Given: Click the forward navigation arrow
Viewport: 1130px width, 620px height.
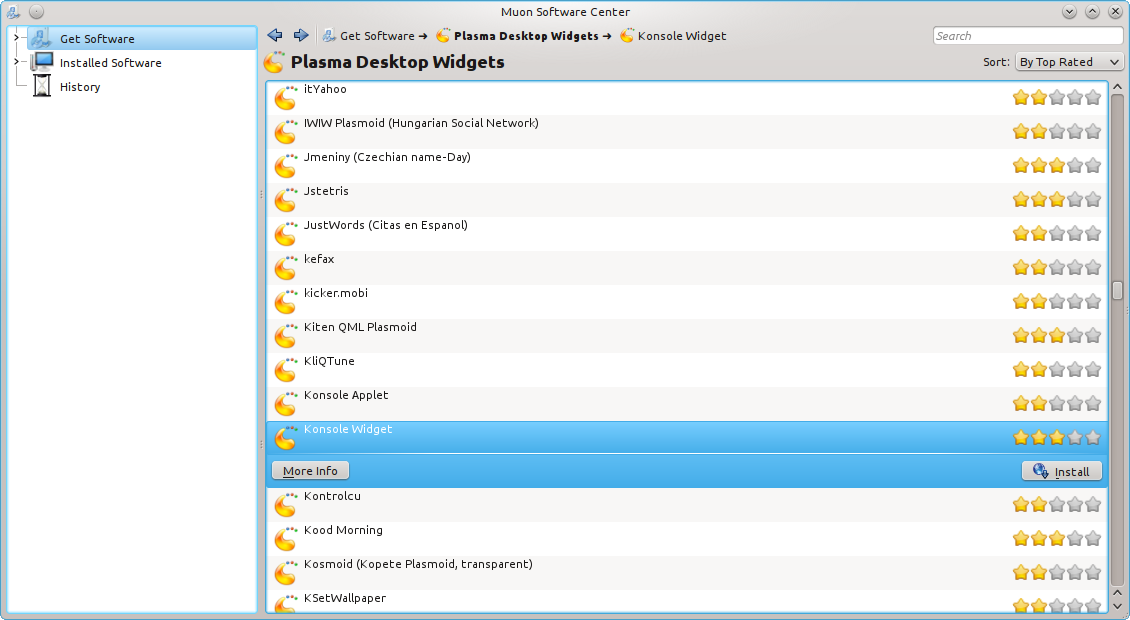Looking at the screenshot, I should coord(301,35).
